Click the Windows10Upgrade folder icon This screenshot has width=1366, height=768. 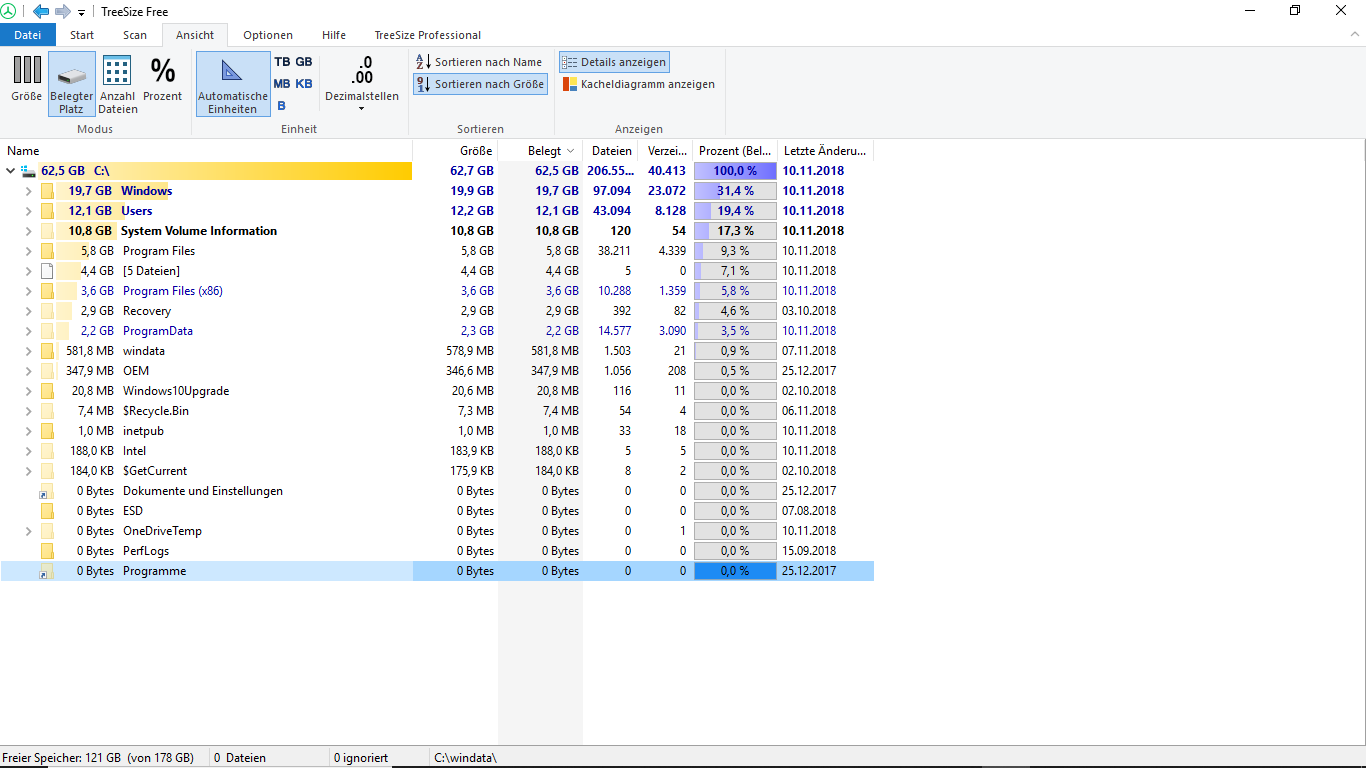(x=47, y=391)
